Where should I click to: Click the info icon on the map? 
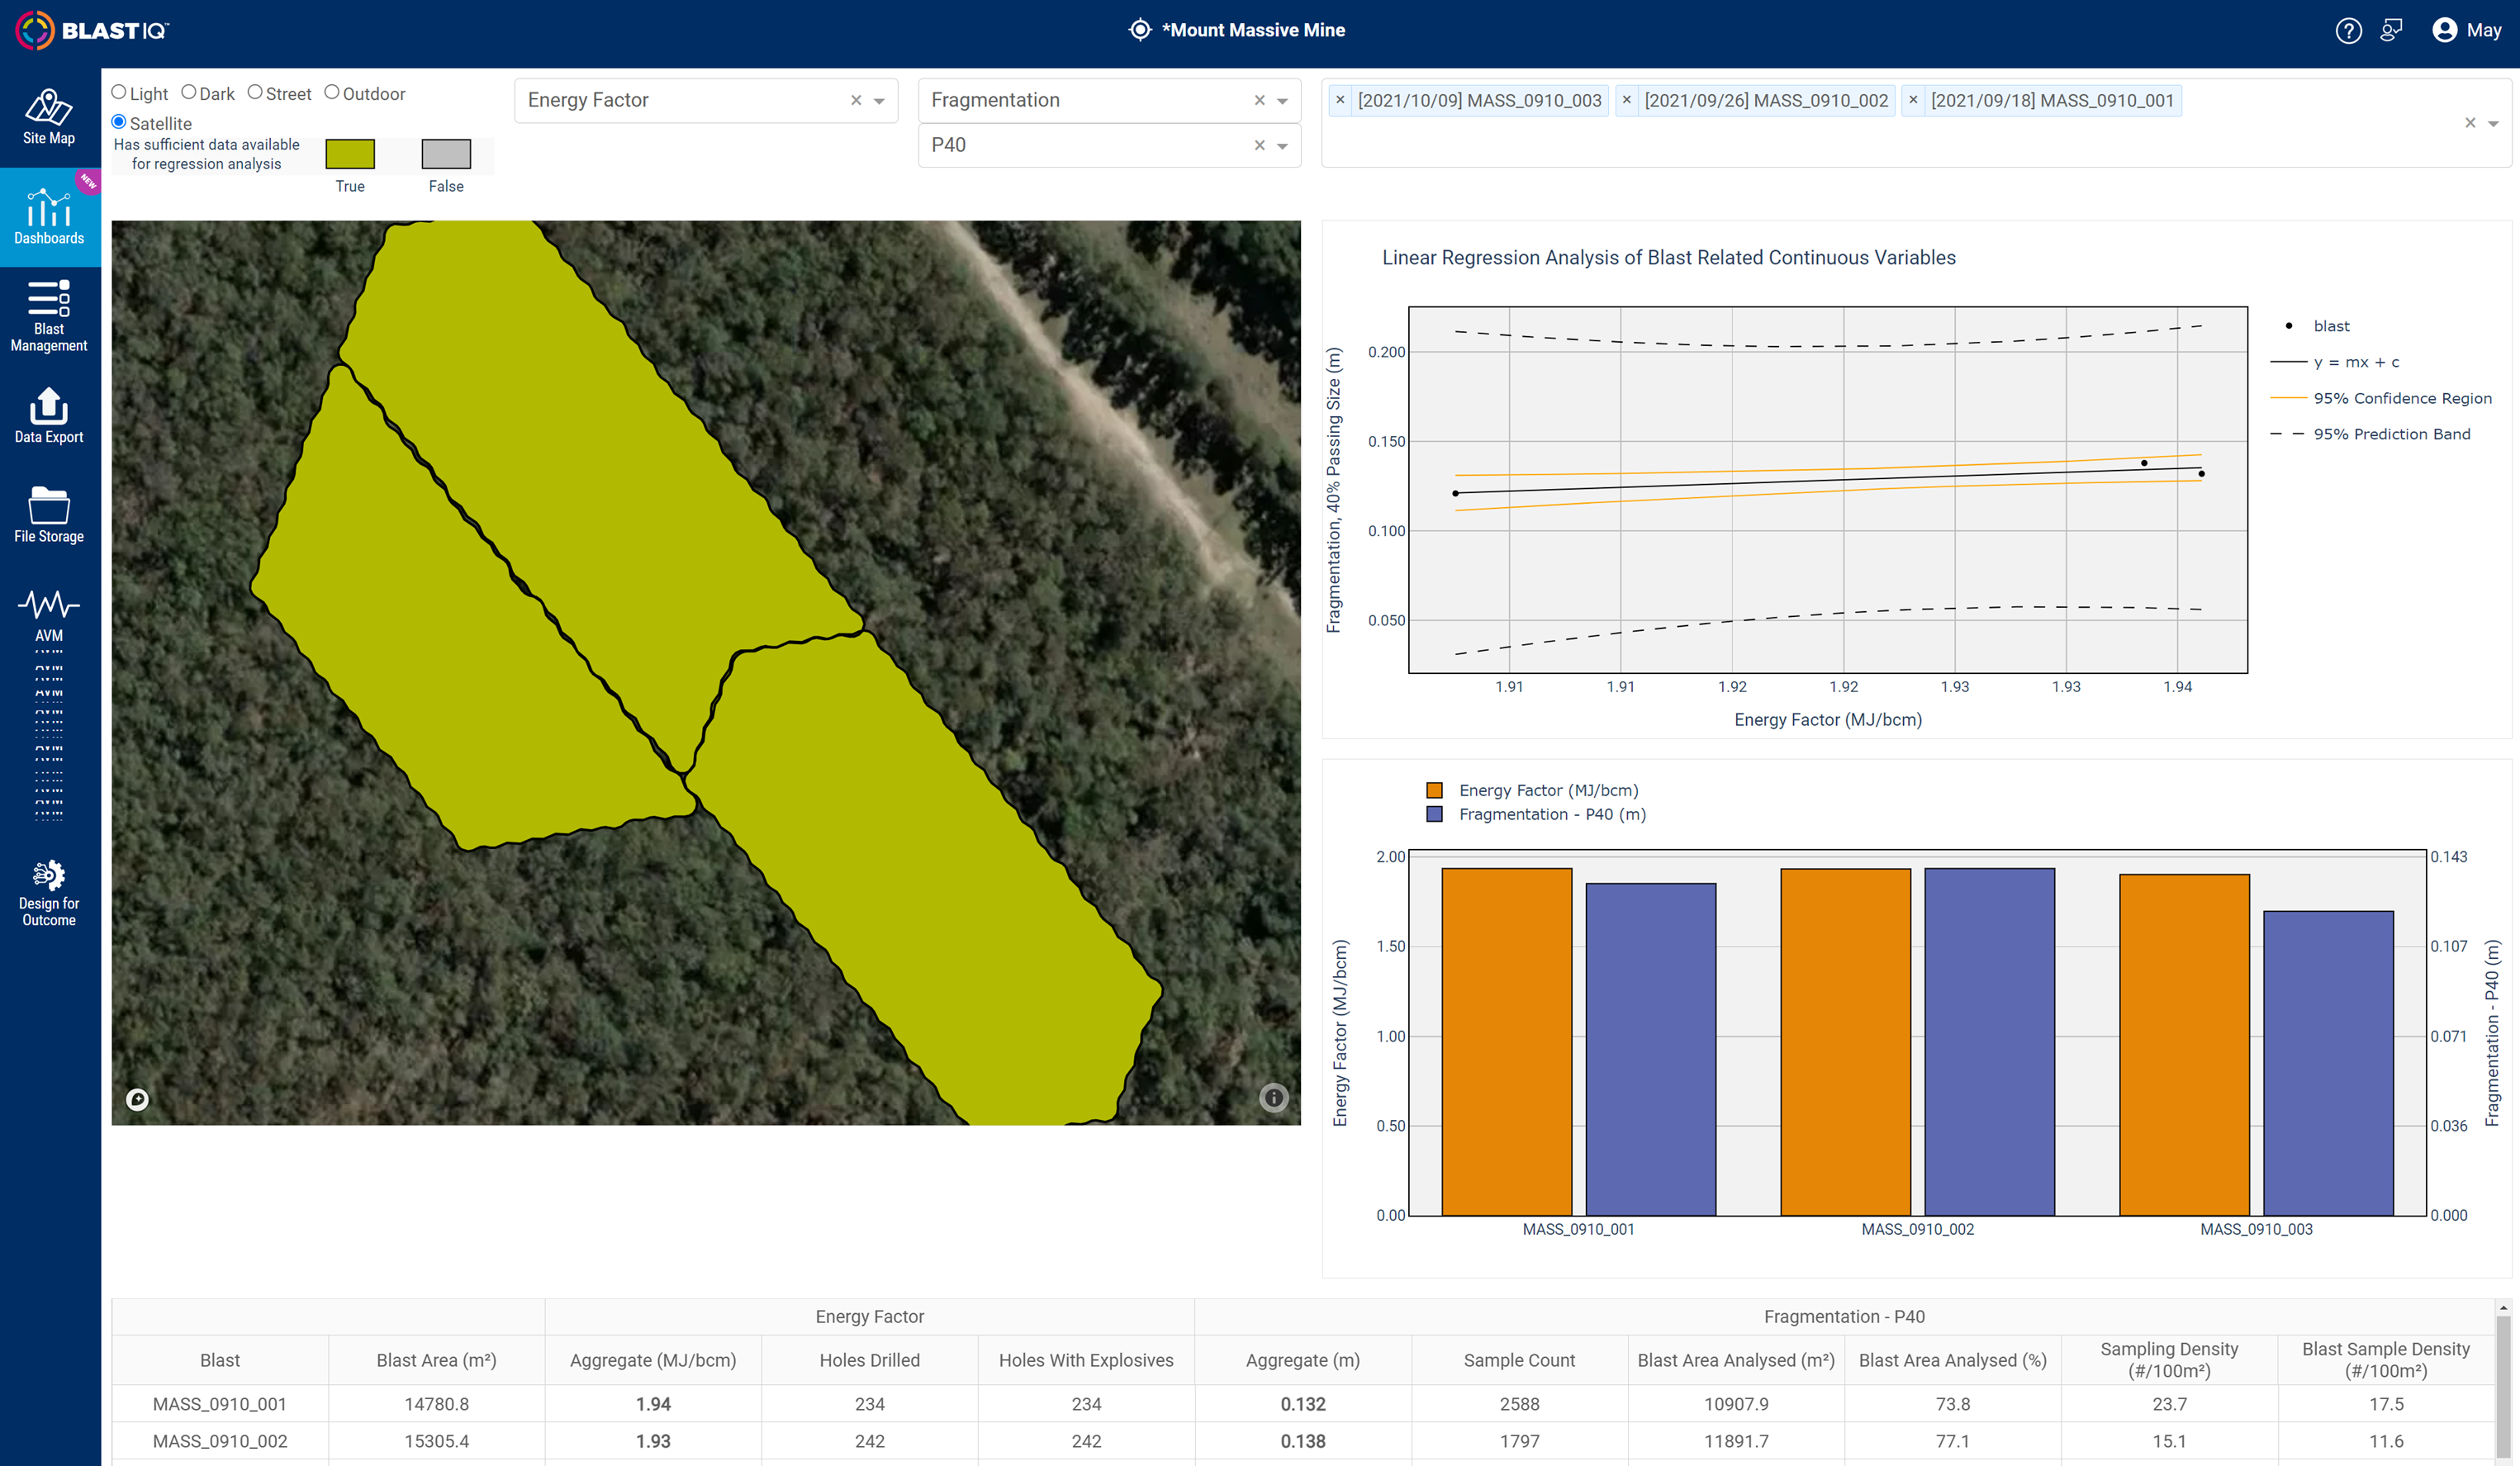[1273, 1097]
